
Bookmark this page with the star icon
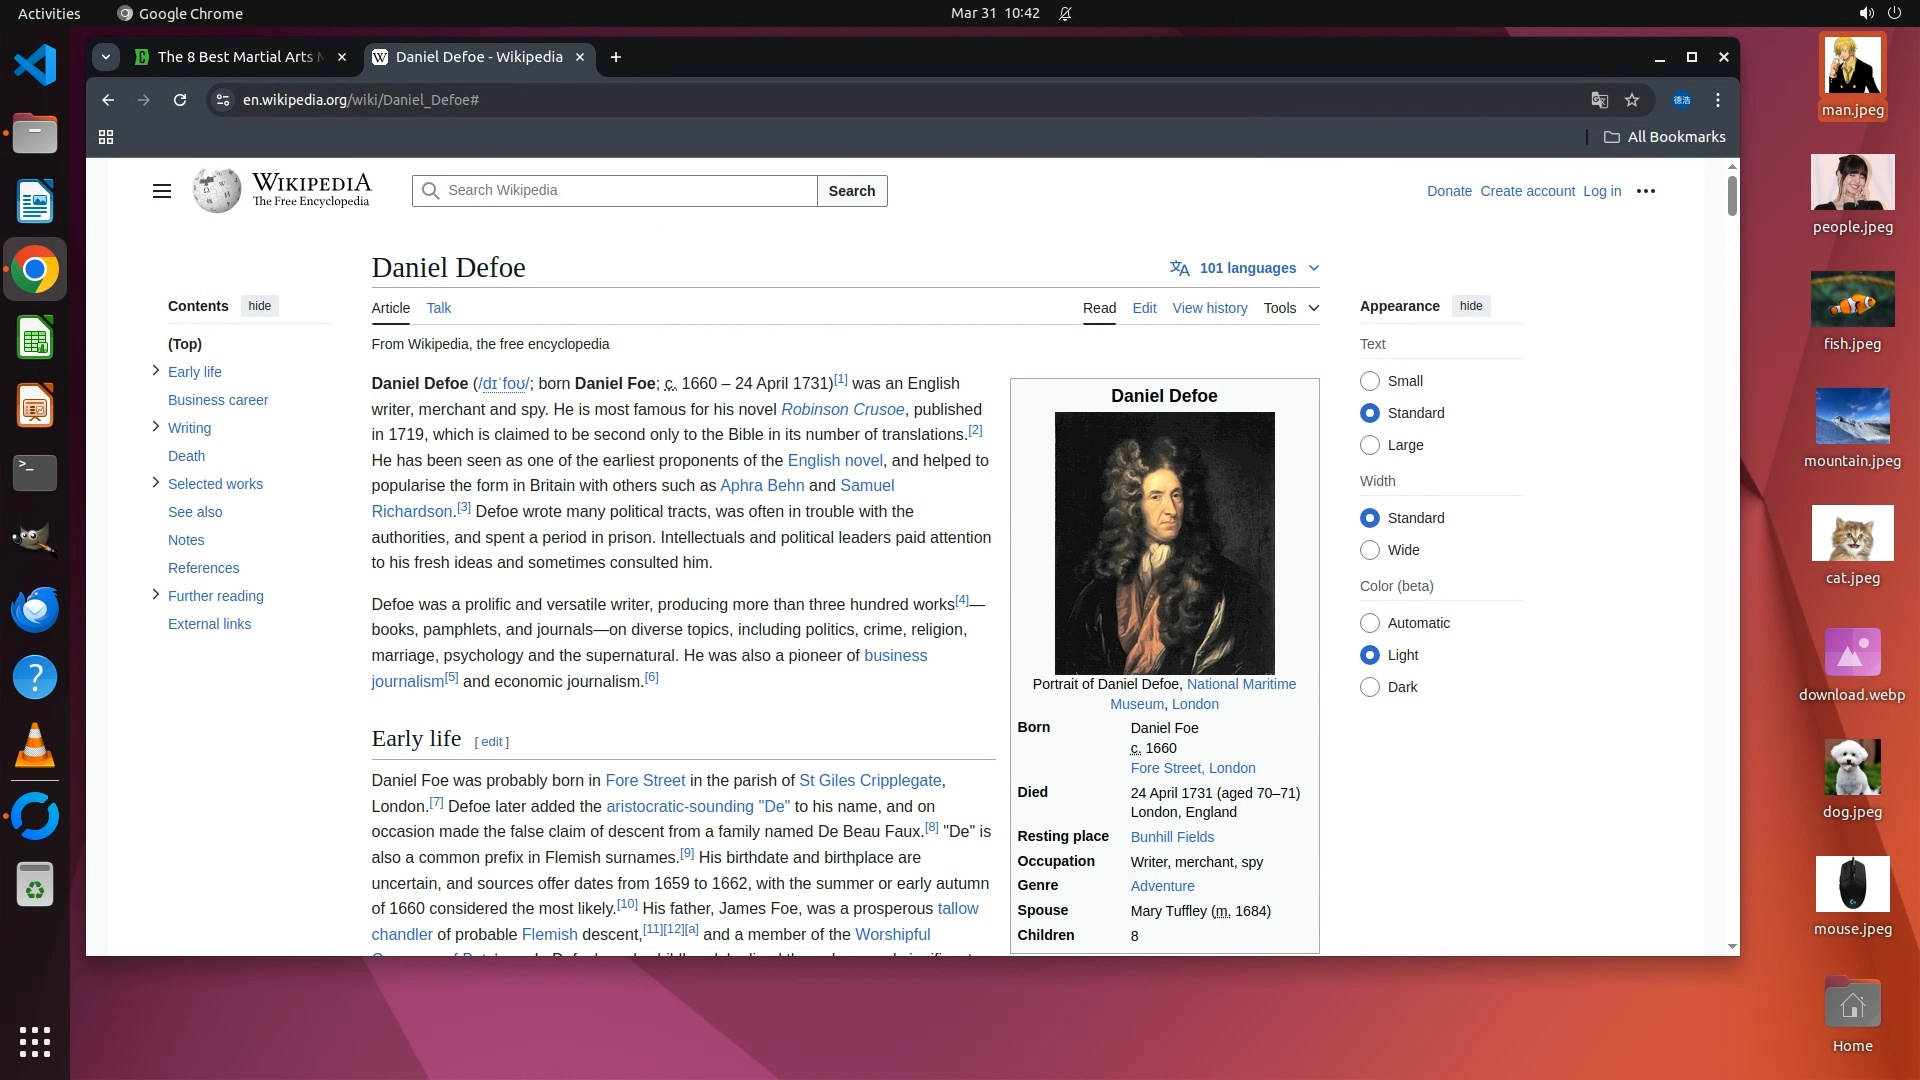pos(1632,100)
